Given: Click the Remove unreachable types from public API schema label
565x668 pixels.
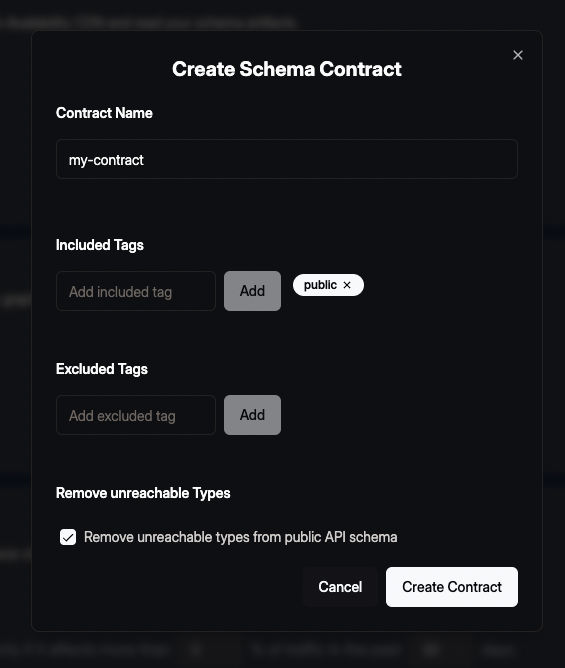Looking at the screenshot, I should tap(240, 537).
